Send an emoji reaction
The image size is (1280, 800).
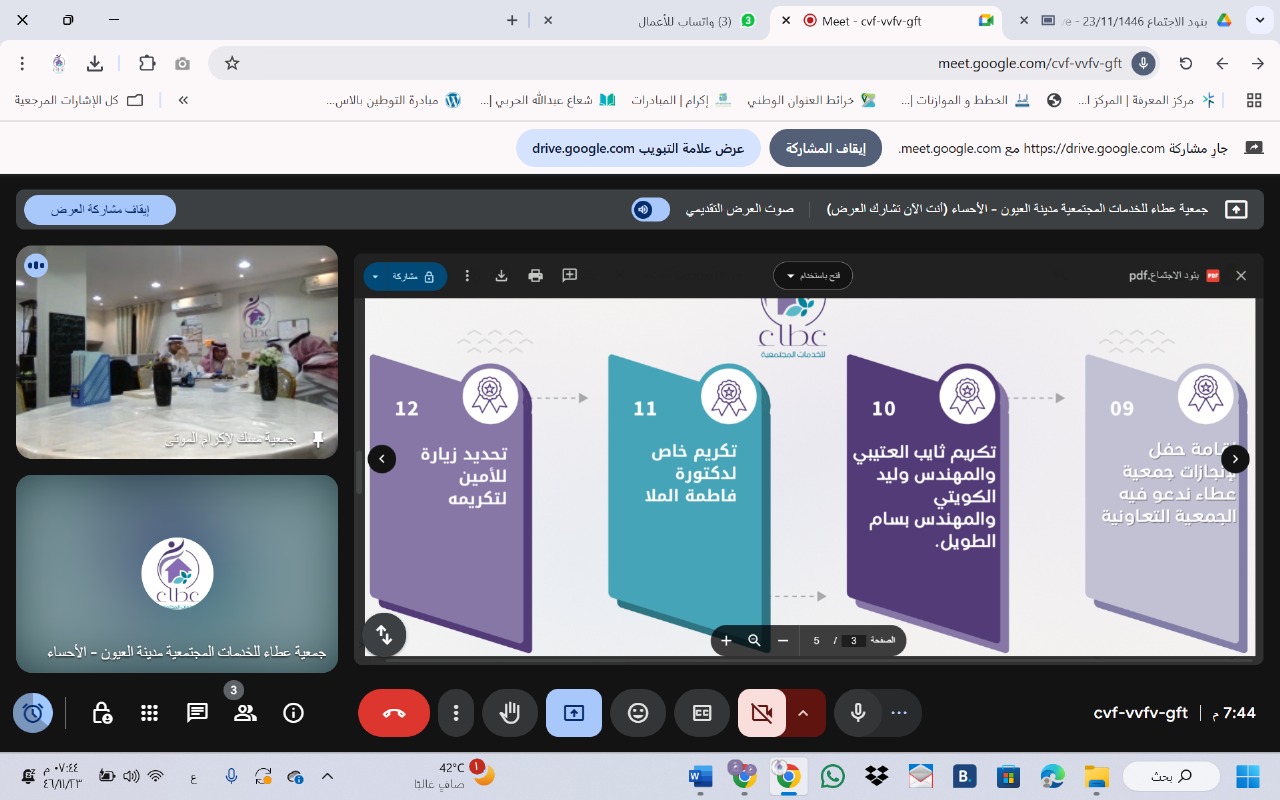click(638, 713)
